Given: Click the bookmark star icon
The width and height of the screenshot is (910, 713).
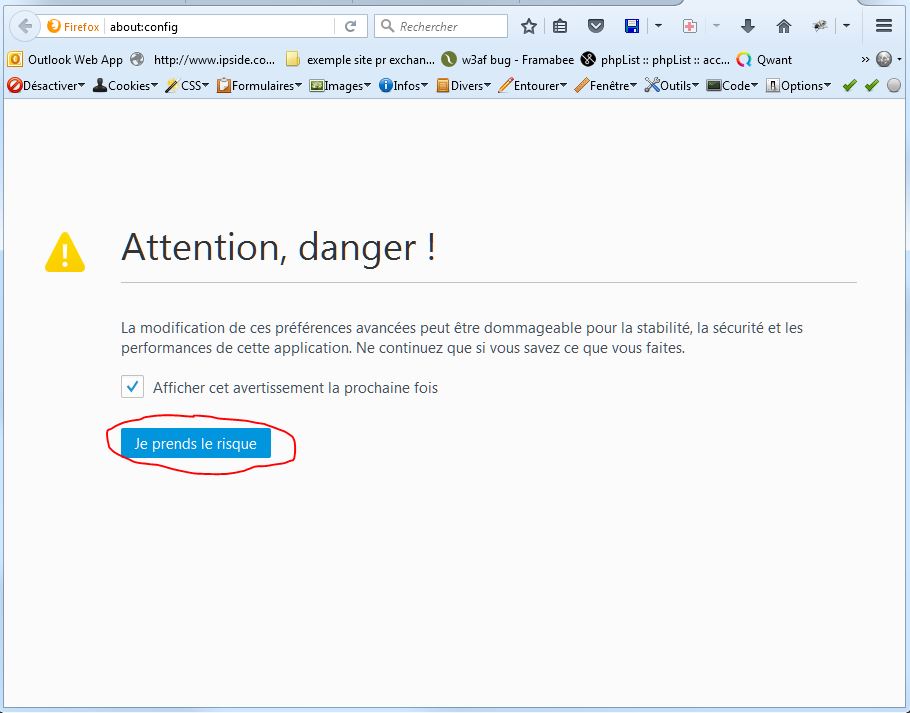Looking at the screenshot, I should pos(529,27).
